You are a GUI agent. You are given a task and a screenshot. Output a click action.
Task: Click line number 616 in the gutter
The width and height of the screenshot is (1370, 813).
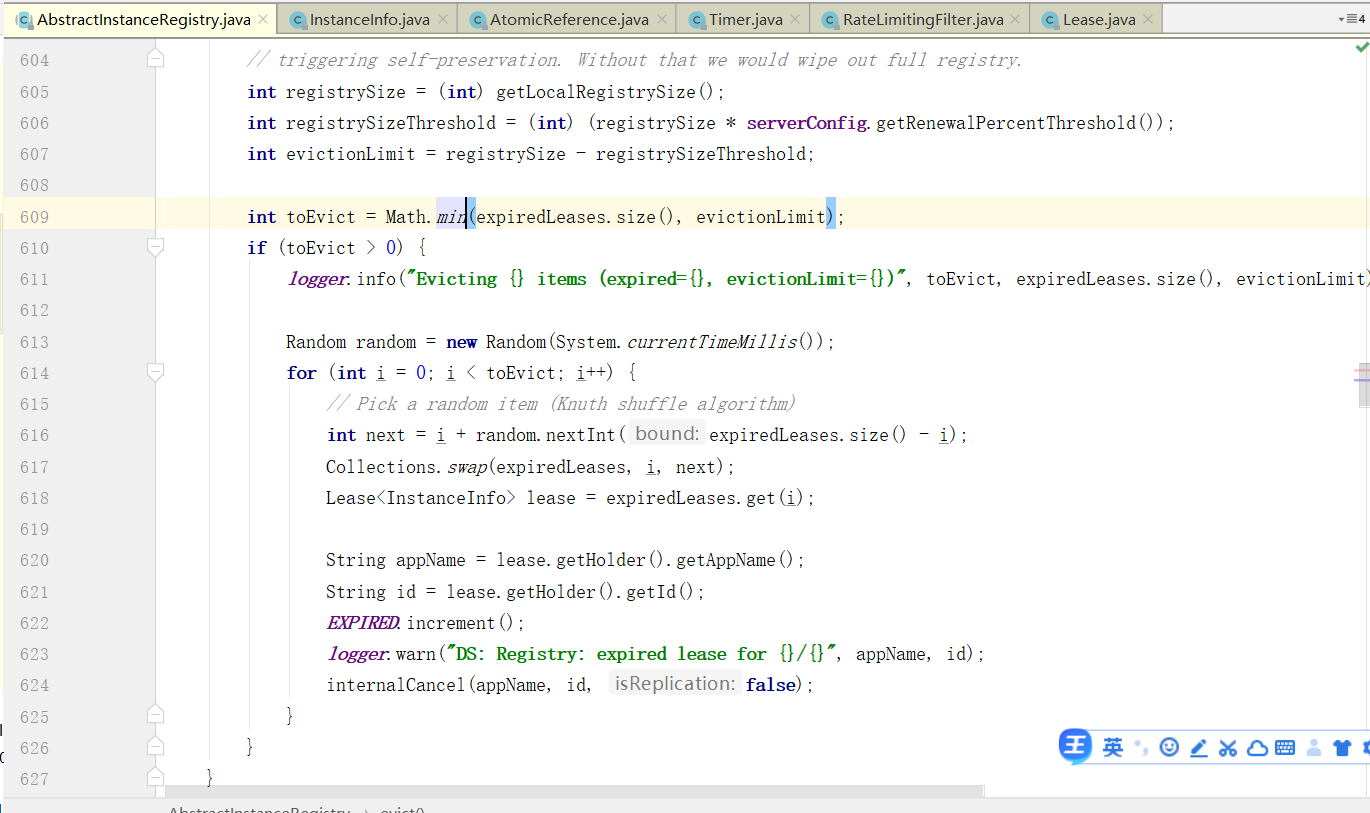click(x=34, y=435)
